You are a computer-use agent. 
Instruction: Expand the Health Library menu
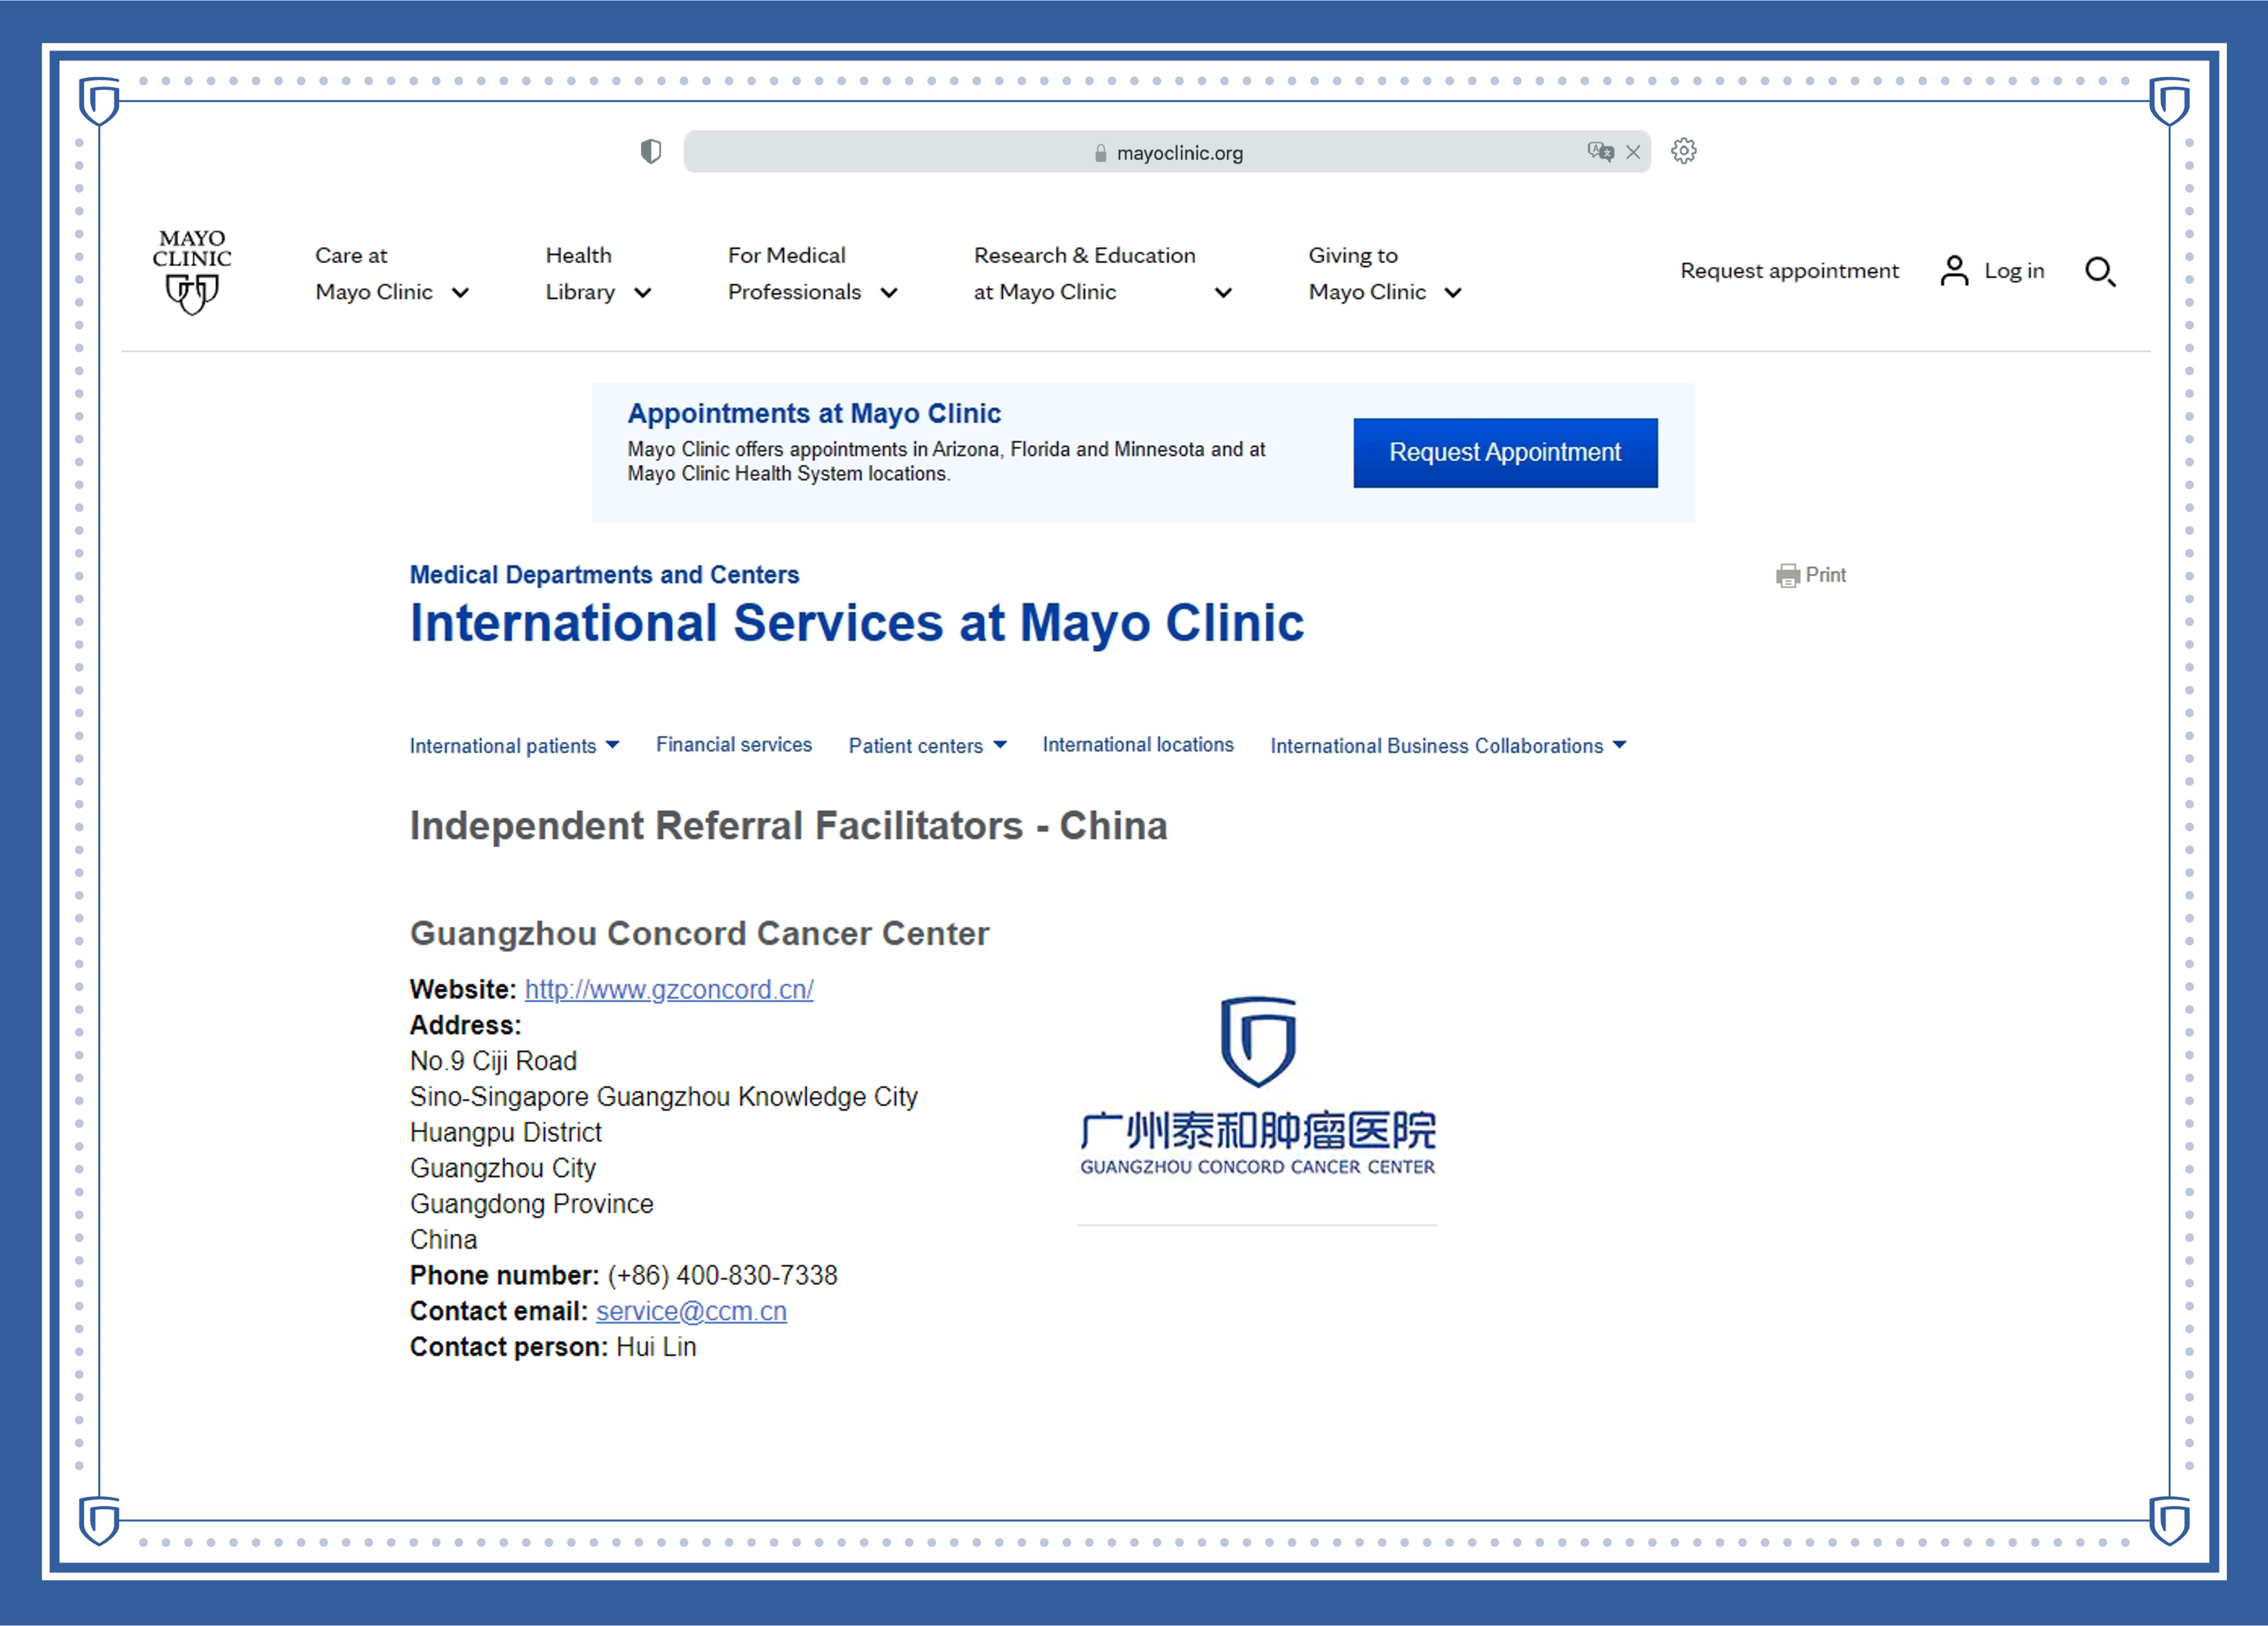pos(598,273)
